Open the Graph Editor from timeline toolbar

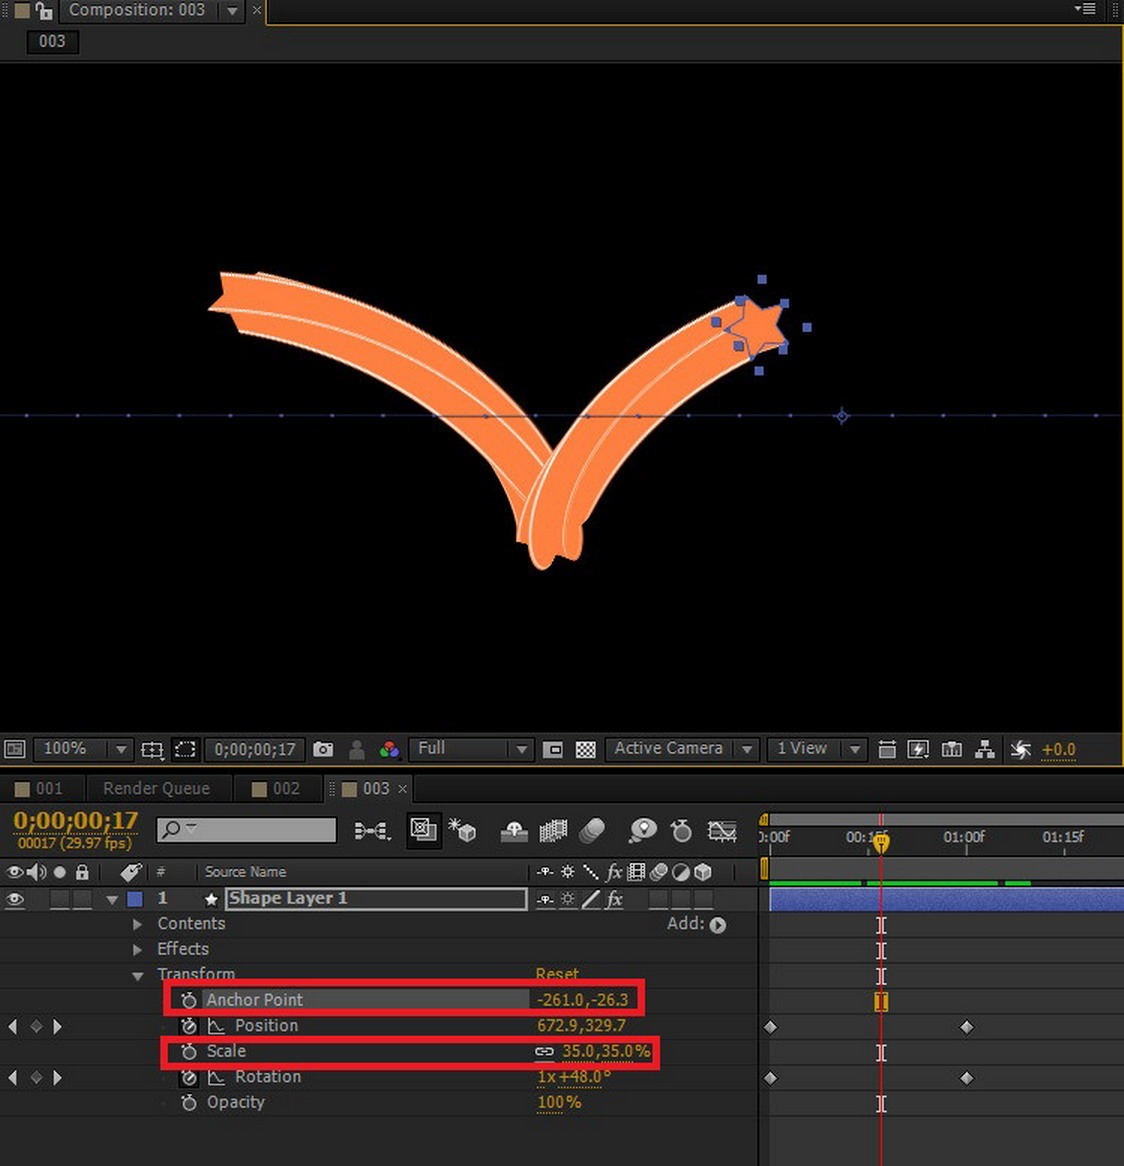pyautogui.click(x=722, y=830)
